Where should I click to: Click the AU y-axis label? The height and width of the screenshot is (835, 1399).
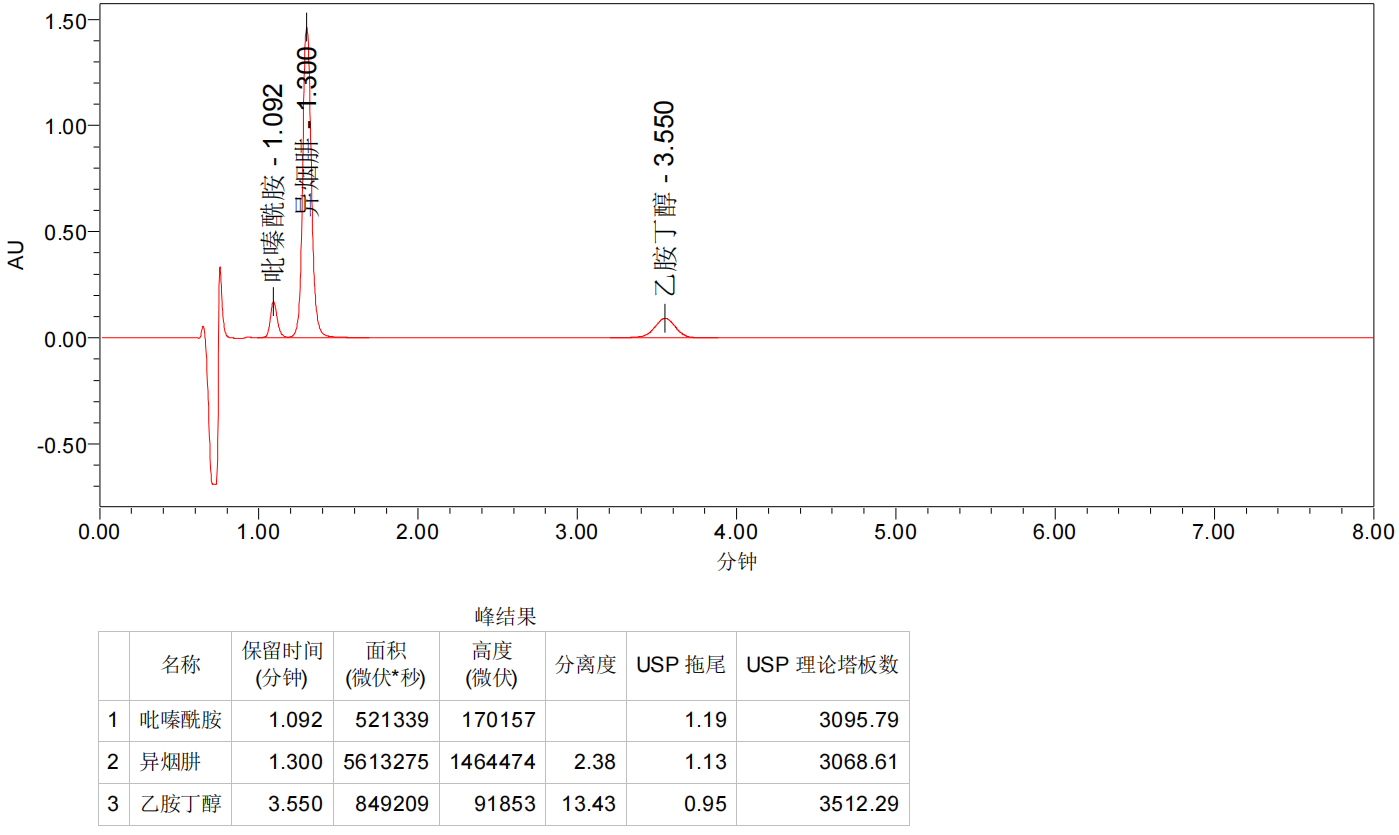coord(17,257)
